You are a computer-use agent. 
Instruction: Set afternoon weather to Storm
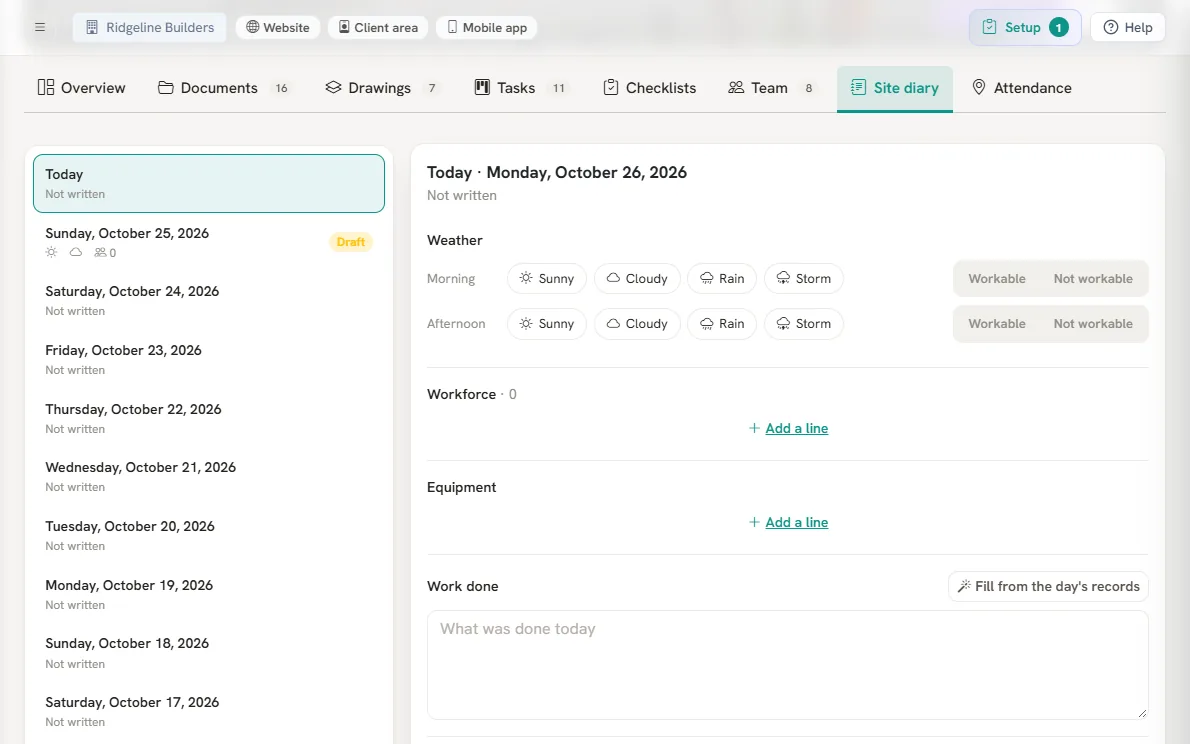pos(804,323)
